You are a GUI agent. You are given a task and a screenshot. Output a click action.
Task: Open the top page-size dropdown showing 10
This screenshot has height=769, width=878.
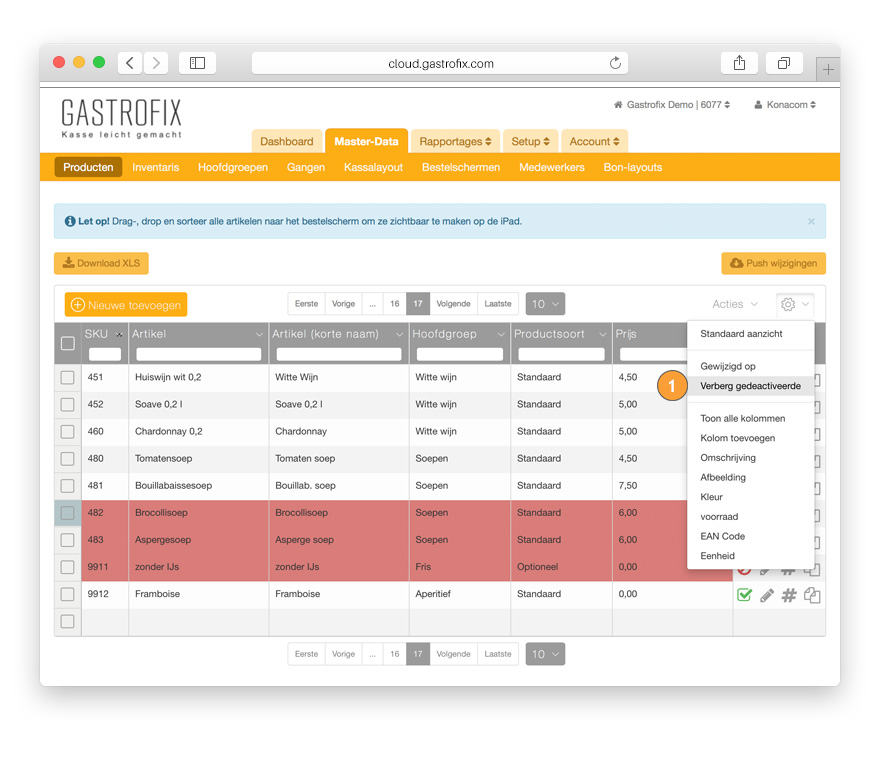click(x=545, y=304)
